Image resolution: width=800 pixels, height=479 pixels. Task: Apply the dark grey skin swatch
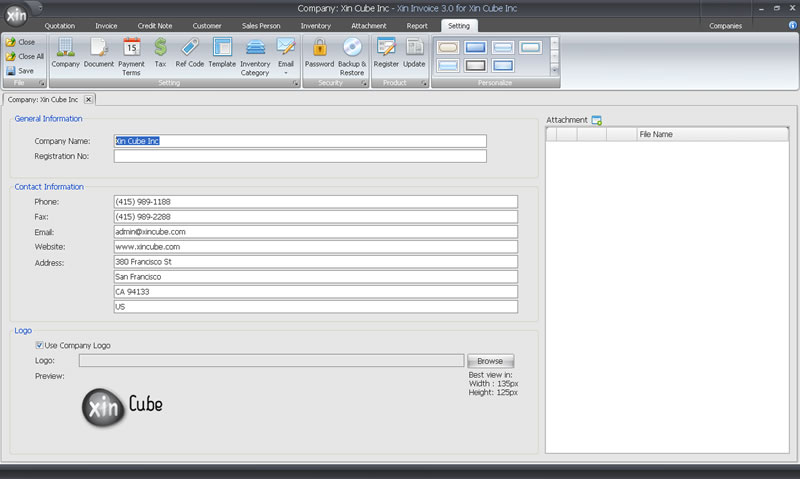476,65
